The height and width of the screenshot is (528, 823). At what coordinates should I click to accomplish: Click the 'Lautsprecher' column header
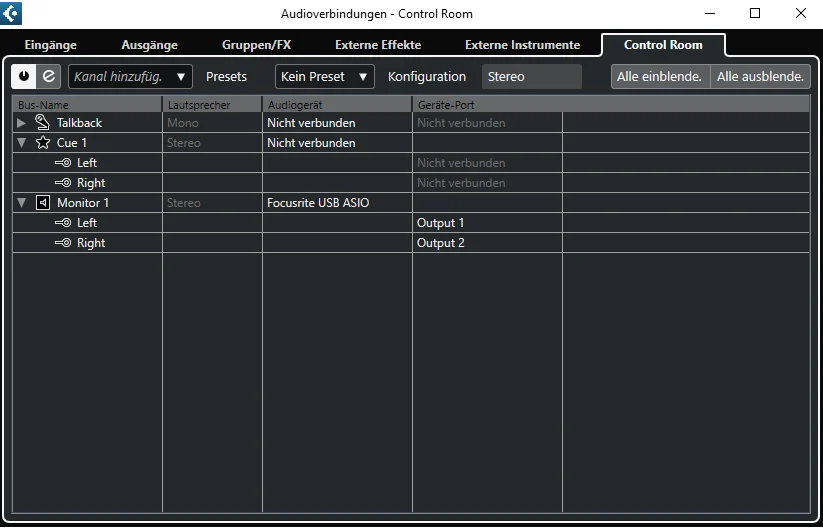coord(212,105)
